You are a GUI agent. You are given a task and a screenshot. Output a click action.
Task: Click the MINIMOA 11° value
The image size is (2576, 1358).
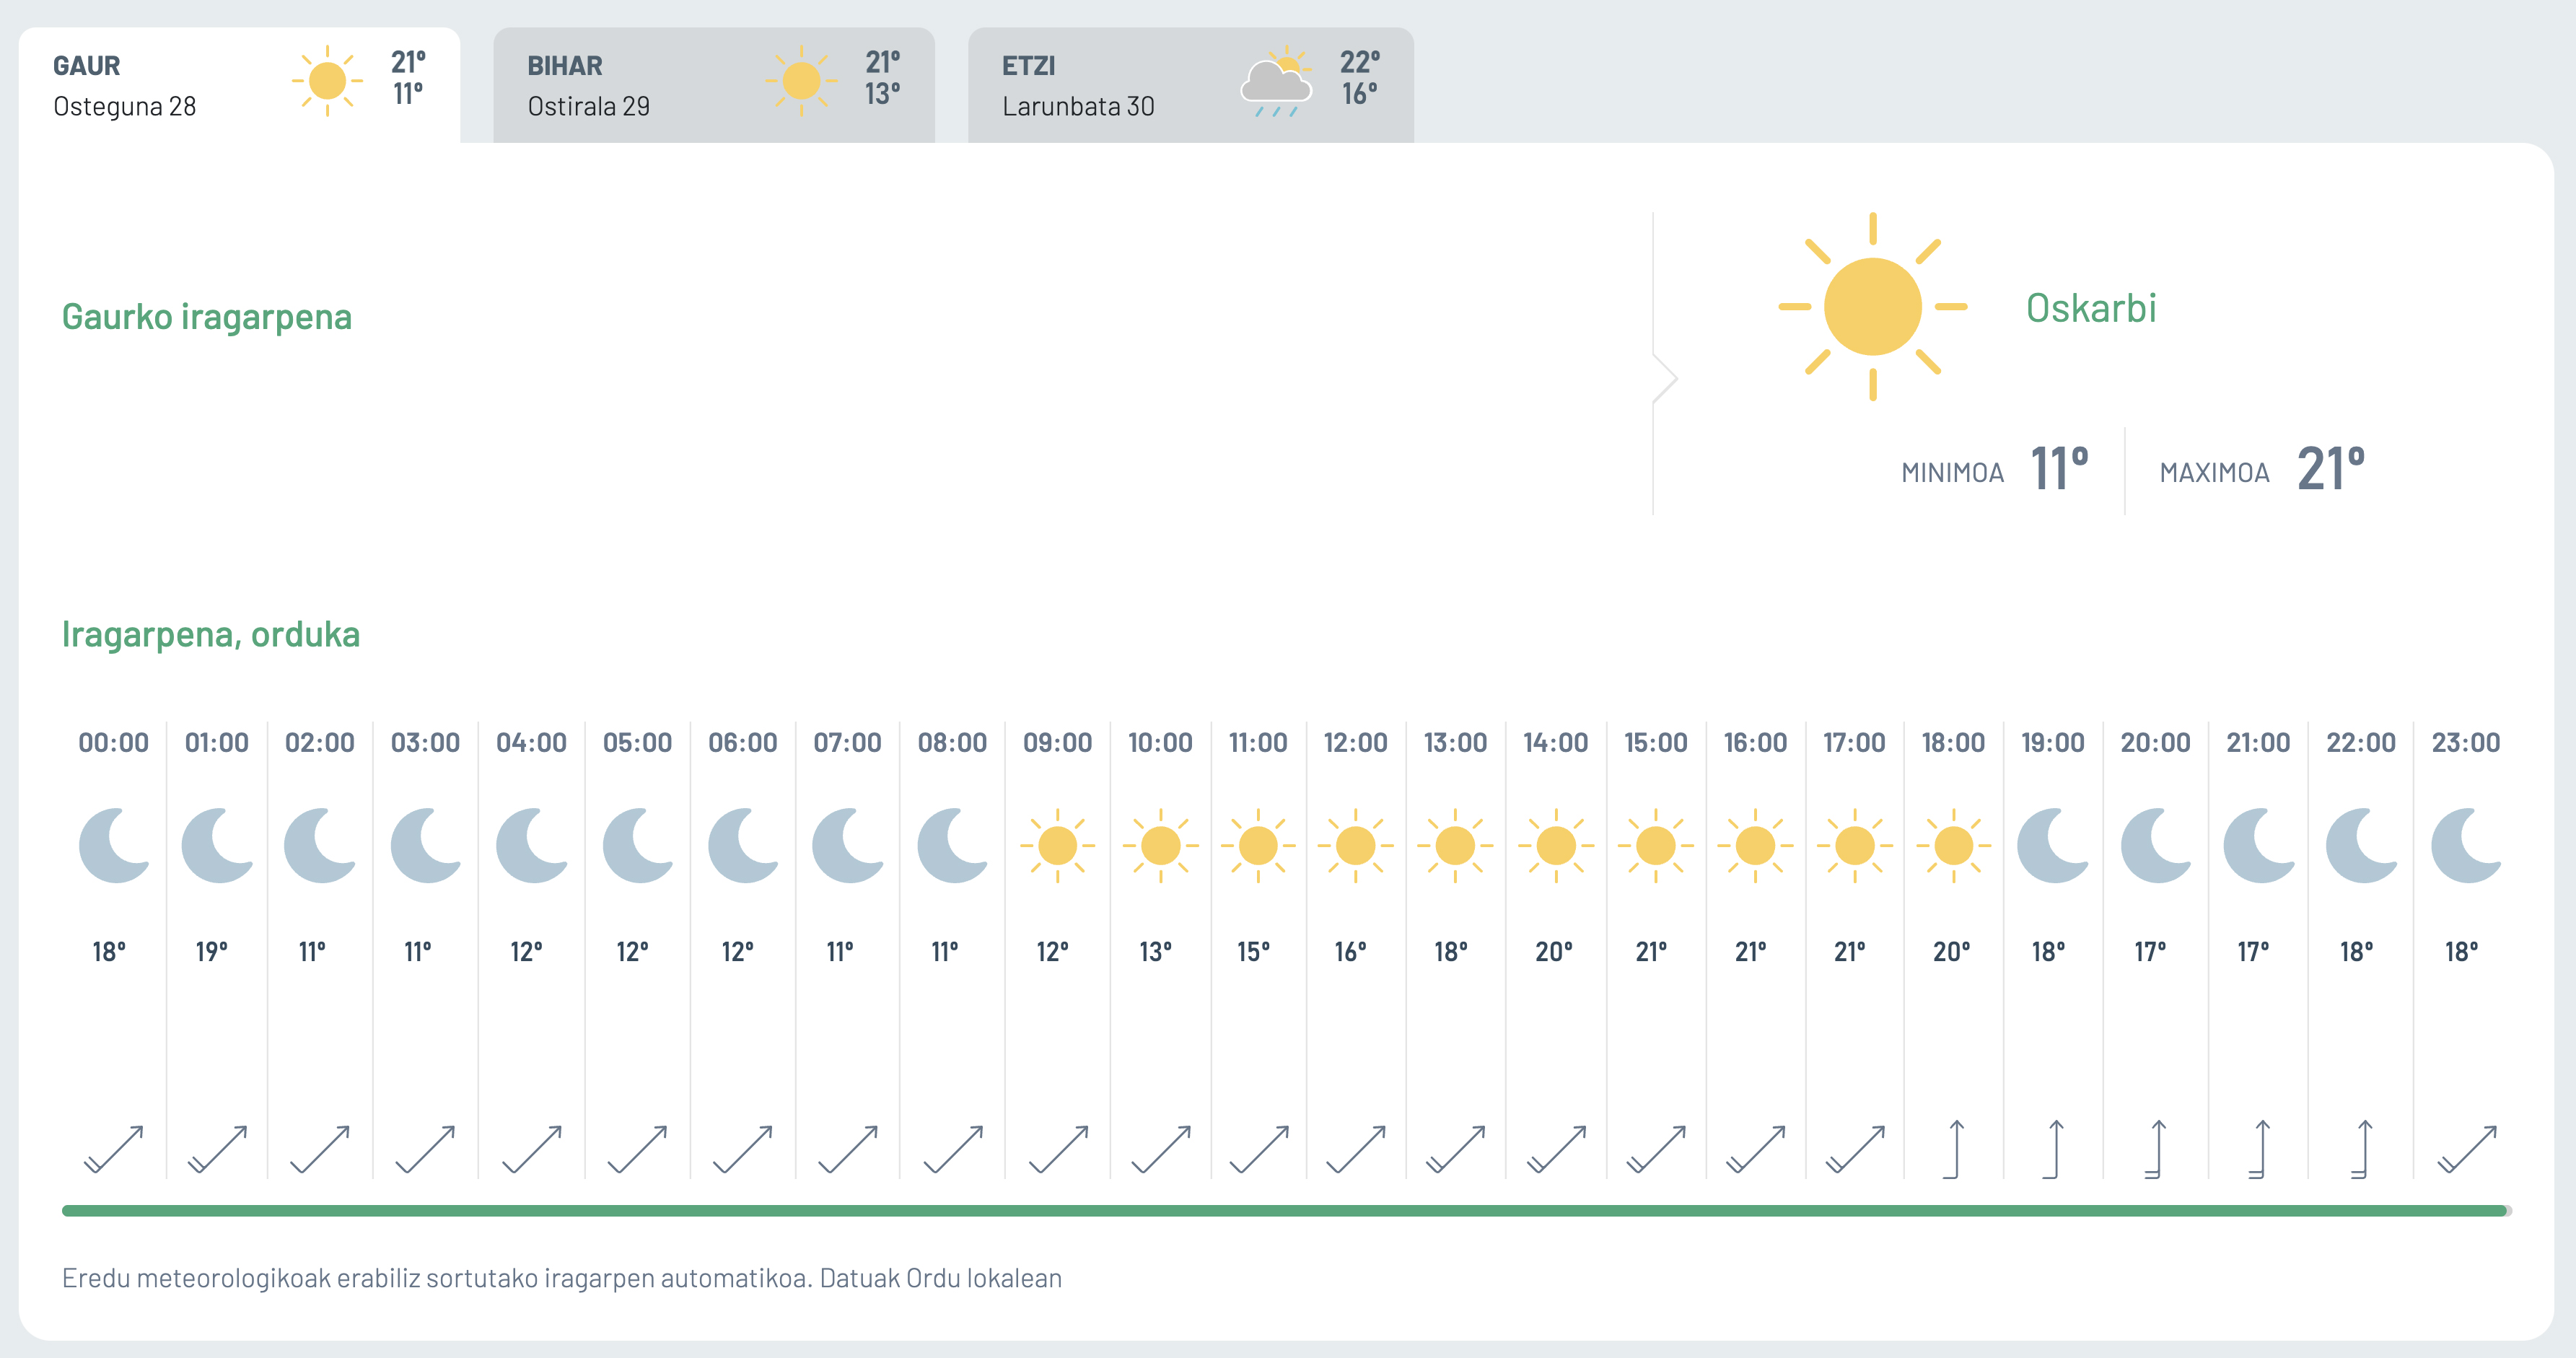pyautogui.click(x=2059, y=468)
